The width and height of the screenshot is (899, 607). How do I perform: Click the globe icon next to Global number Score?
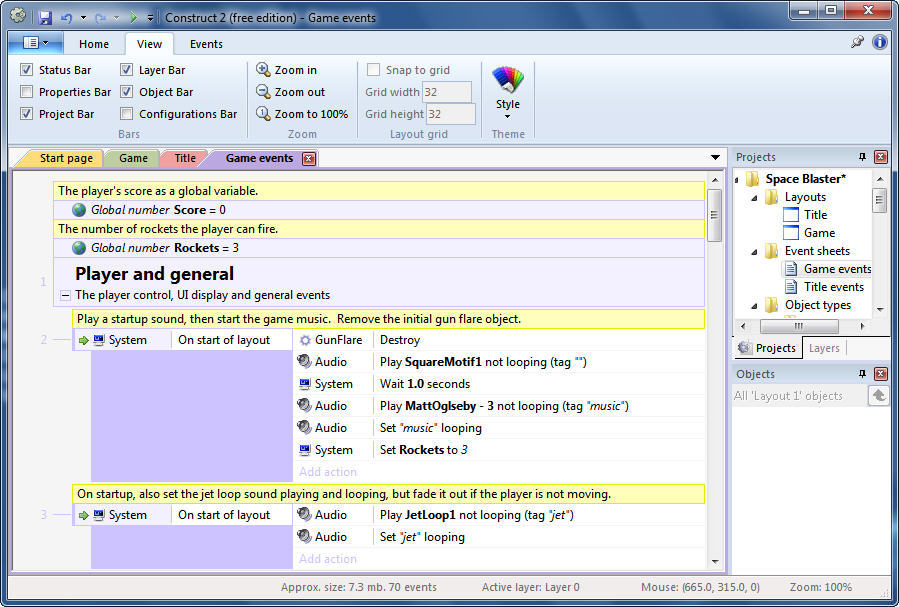tap(79, 210)
